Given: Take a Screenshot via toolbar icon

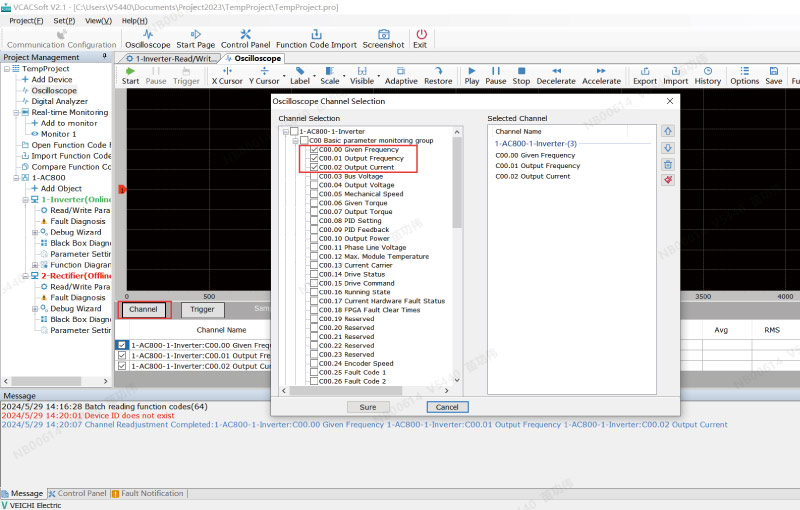Looking at the screenshot, I should (383, 34).
